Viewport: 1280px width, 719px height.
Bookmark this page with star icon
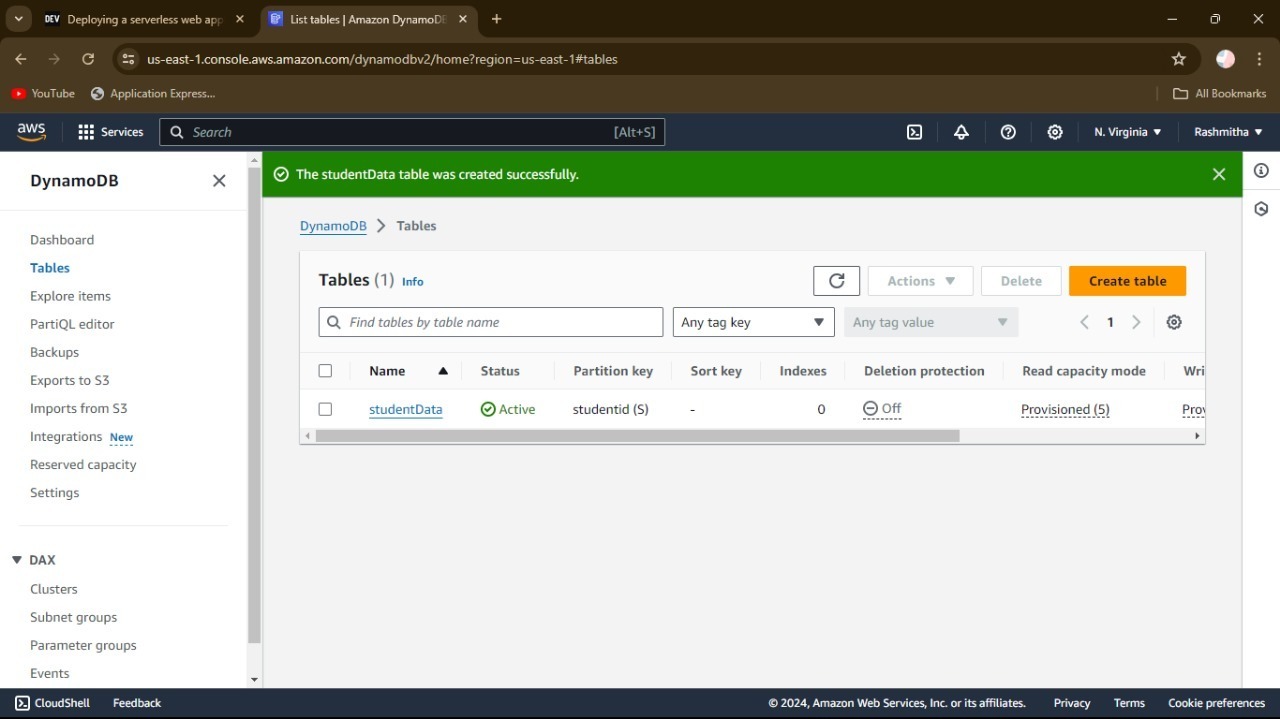1179,59
